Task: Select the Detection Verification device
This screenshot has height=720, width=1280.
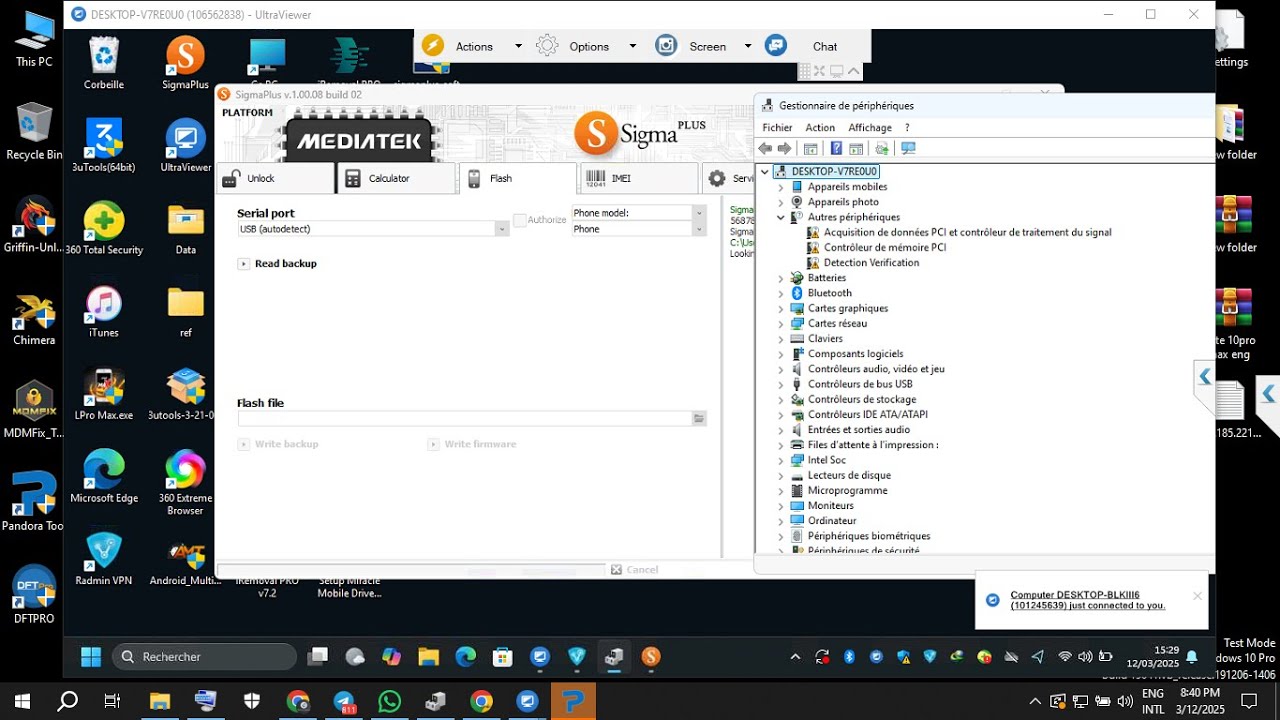Action: coord(871,263)
